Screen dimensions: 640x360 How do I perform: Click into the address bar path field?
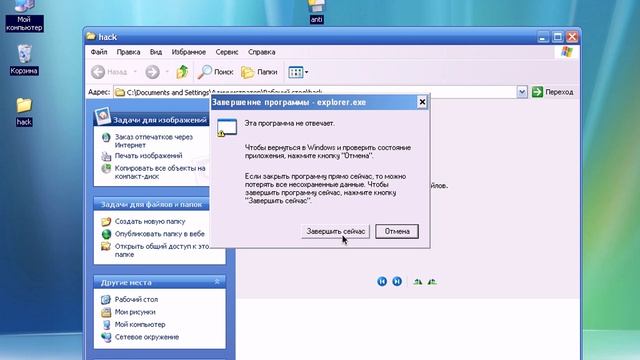click(316, 92)
